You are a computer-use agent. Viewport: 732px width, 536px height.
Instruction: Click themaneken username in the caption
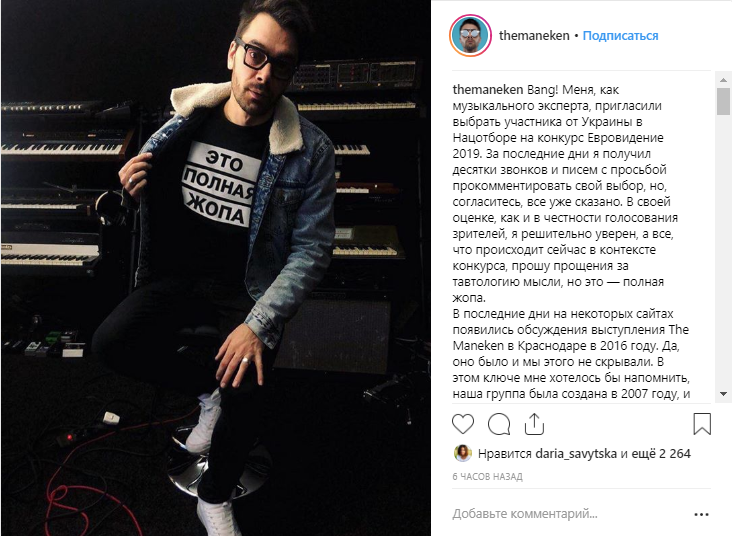click(487, 90)
